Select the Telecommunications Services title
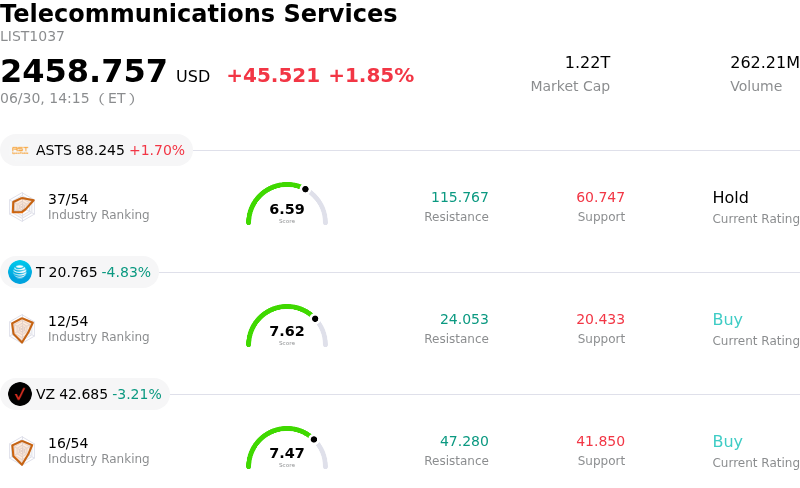 pyautogui.click(x=198, y=13)
